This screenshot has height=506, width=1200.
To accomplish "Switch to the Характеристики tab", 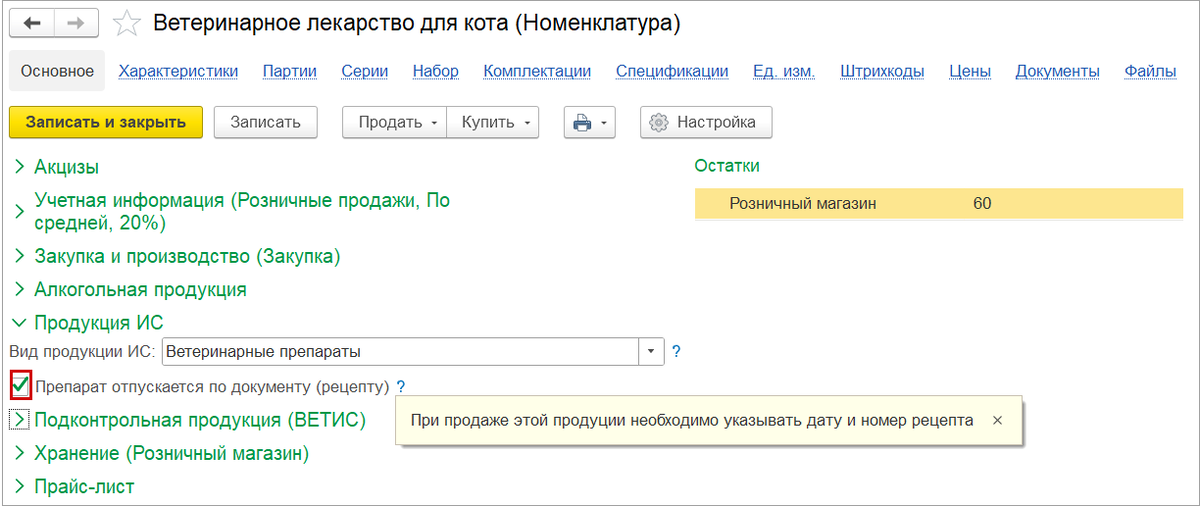I will point(178,71).
